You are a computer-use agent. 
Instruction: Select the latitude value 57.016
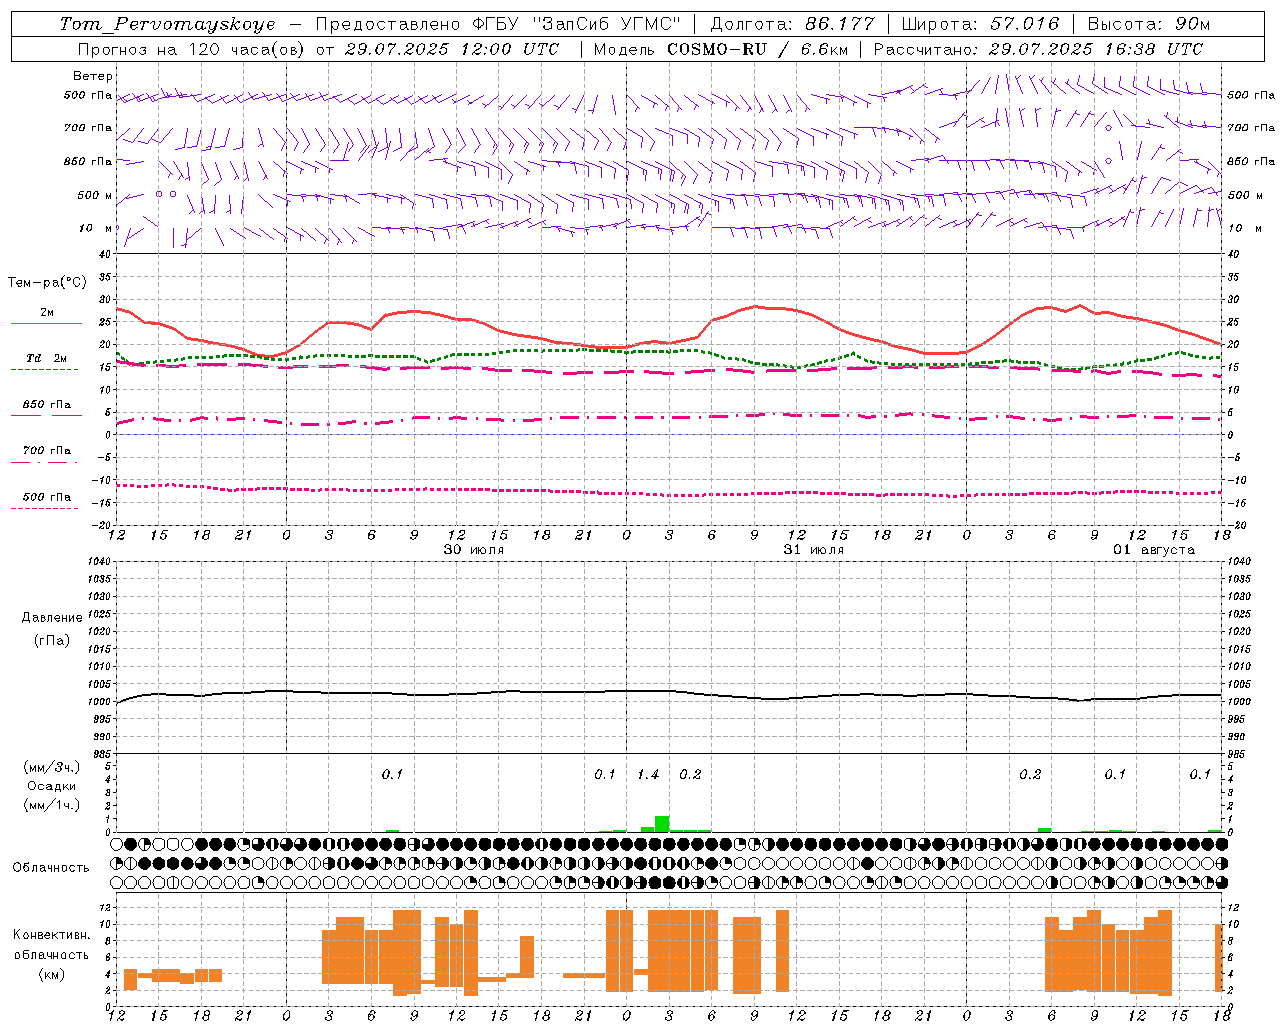(x=1024, y=24)
